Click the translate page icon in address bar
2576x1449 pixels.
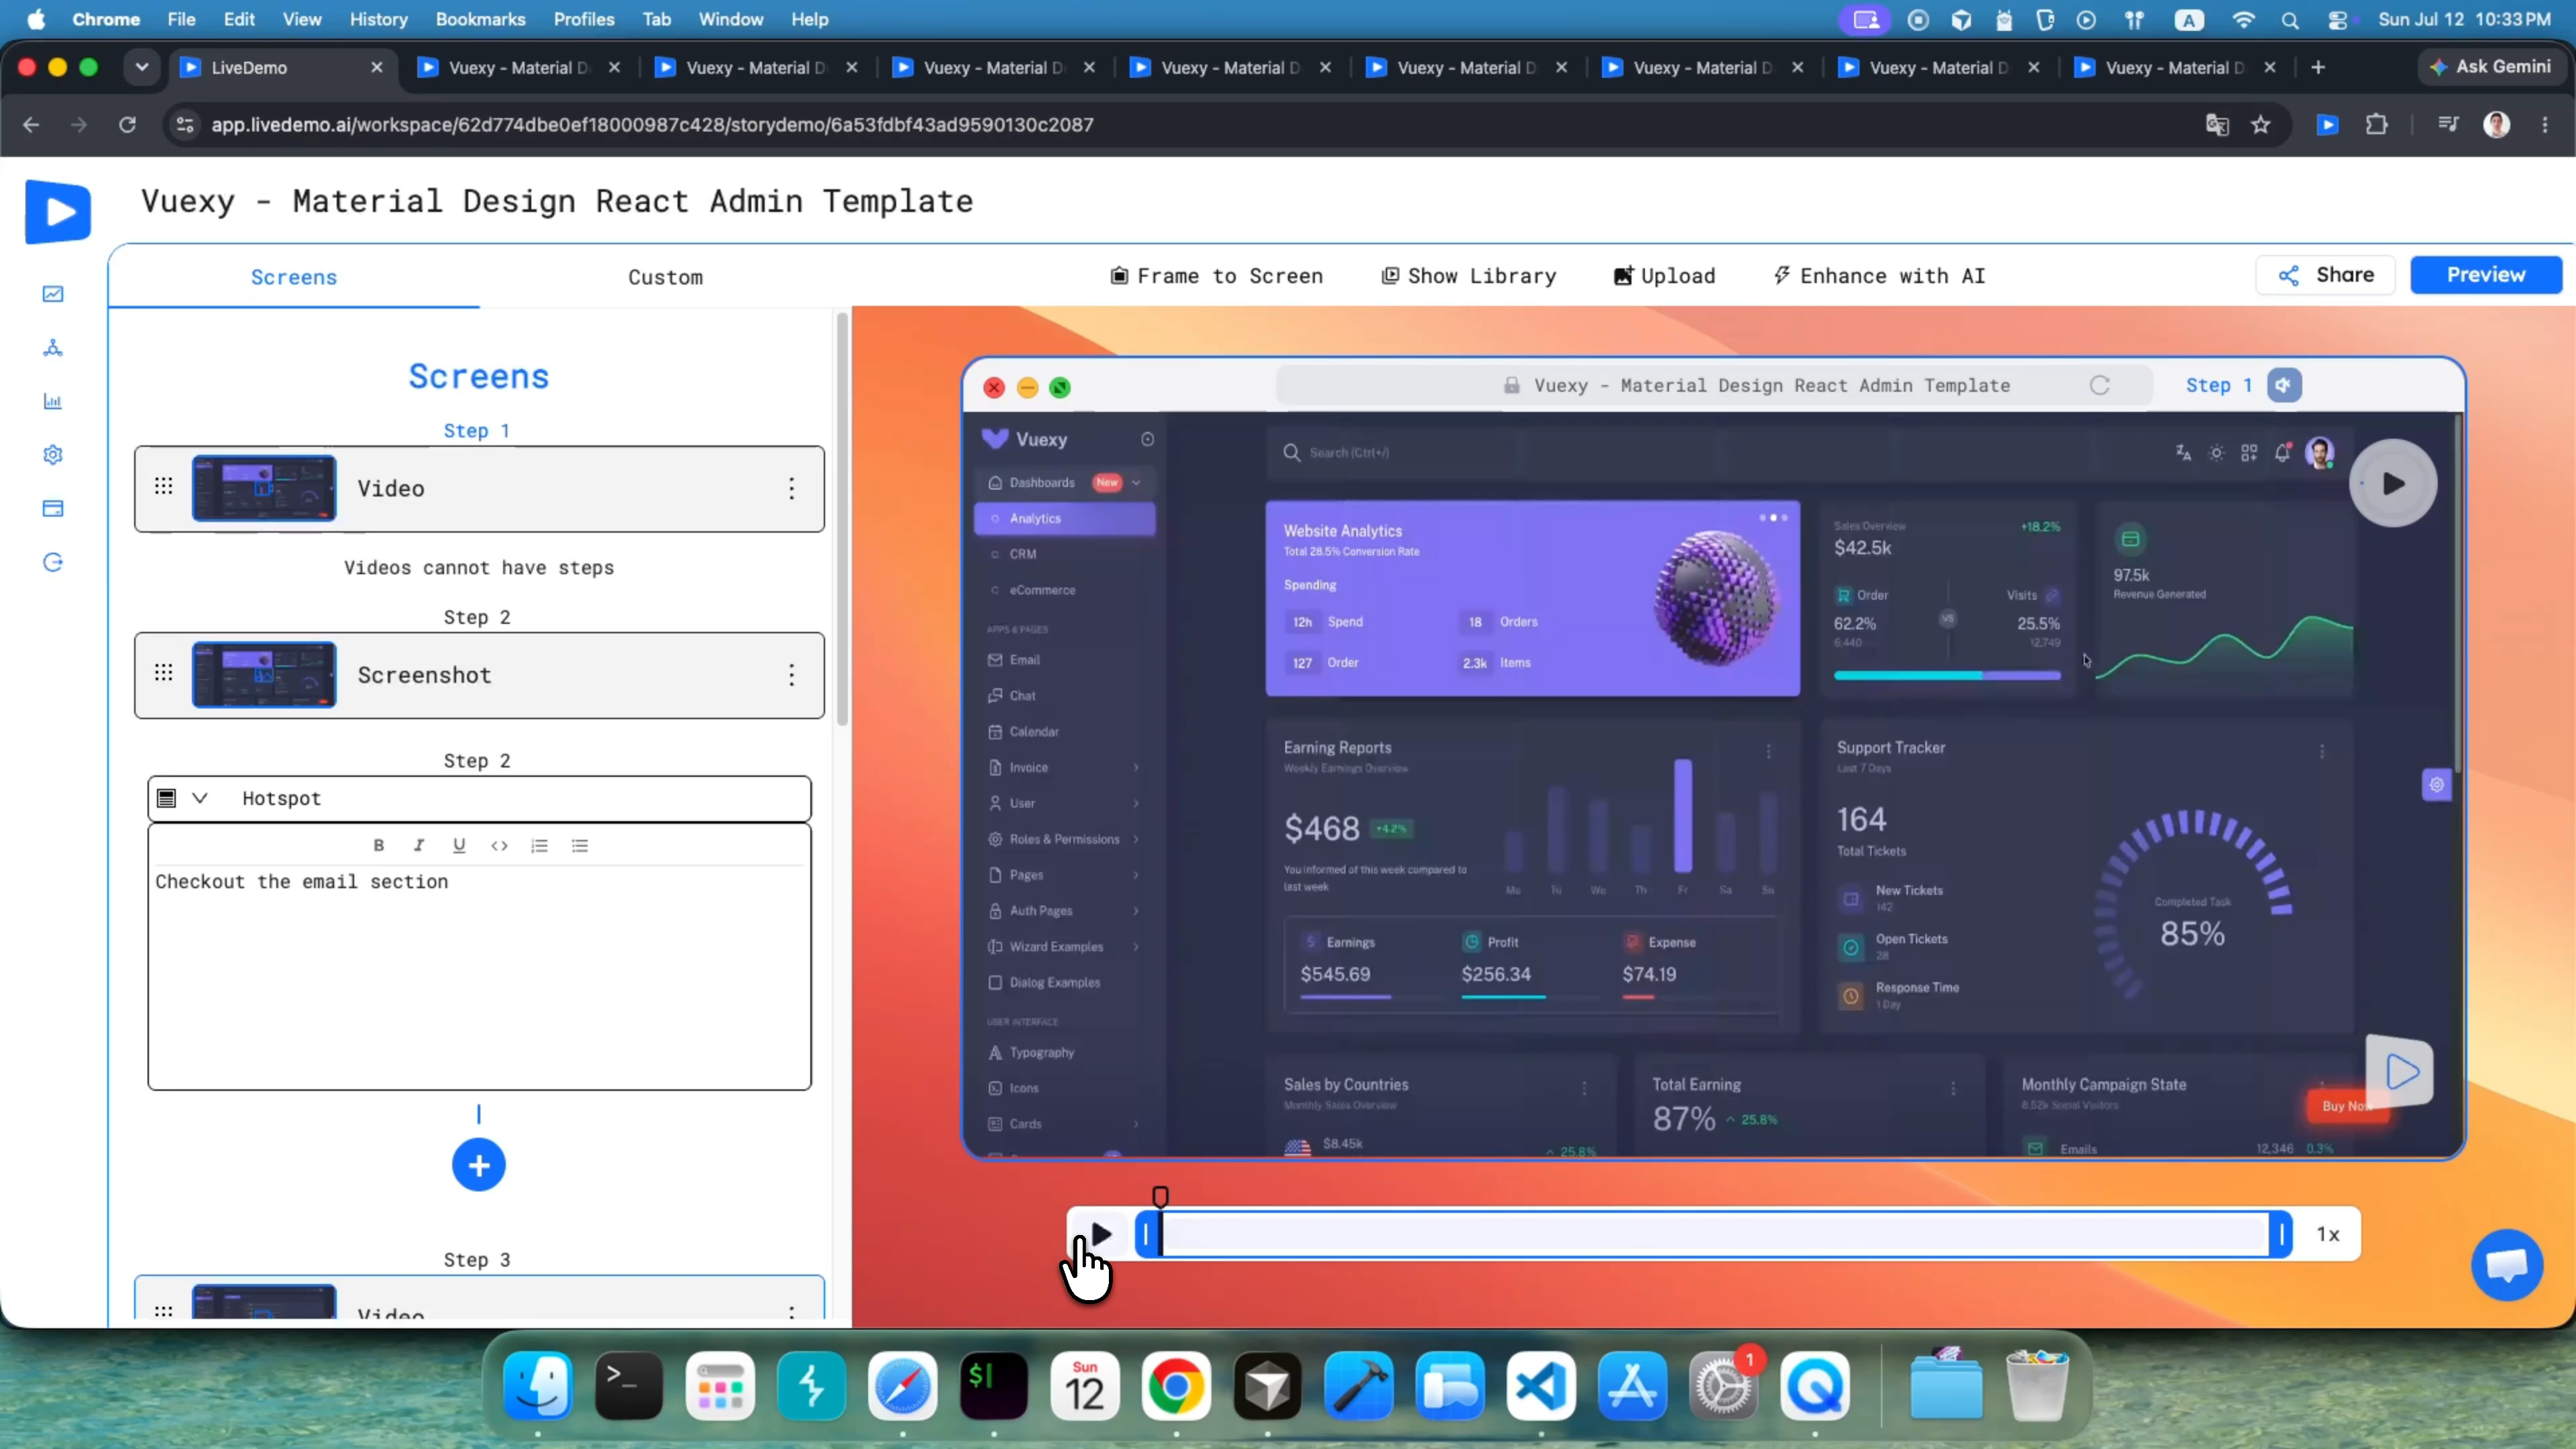click(2217, 125)
